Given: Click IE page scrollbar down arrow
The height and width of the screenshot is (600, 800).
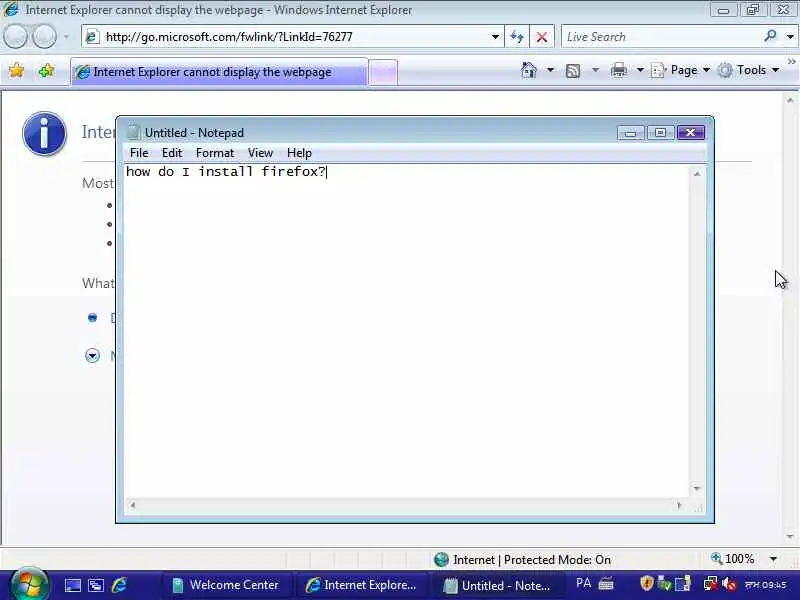Looking at the screenshot, I should click(x=790, y=536).
